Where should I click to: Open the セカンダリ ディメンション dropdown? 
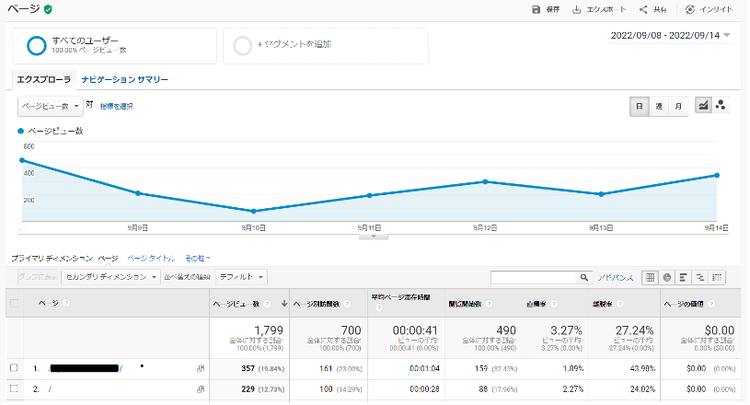pyautogui.click(x=111, y=277)
